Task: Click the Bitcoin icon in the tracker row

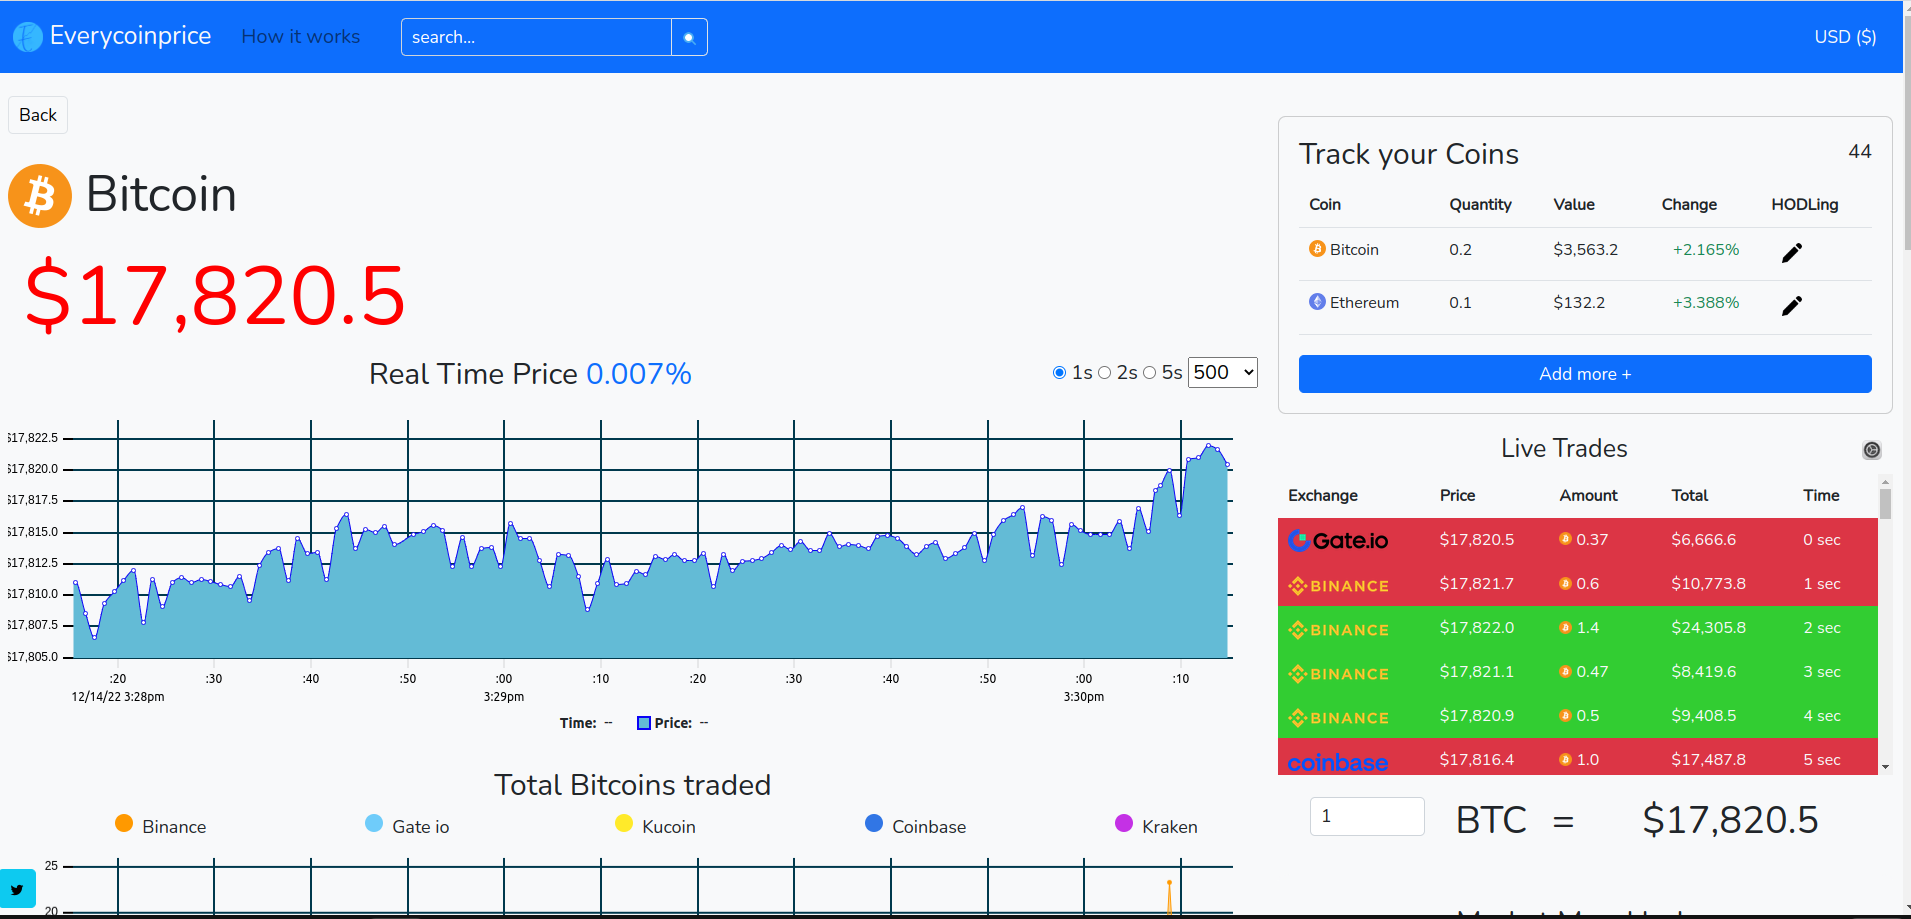Action: [1317, 248]
